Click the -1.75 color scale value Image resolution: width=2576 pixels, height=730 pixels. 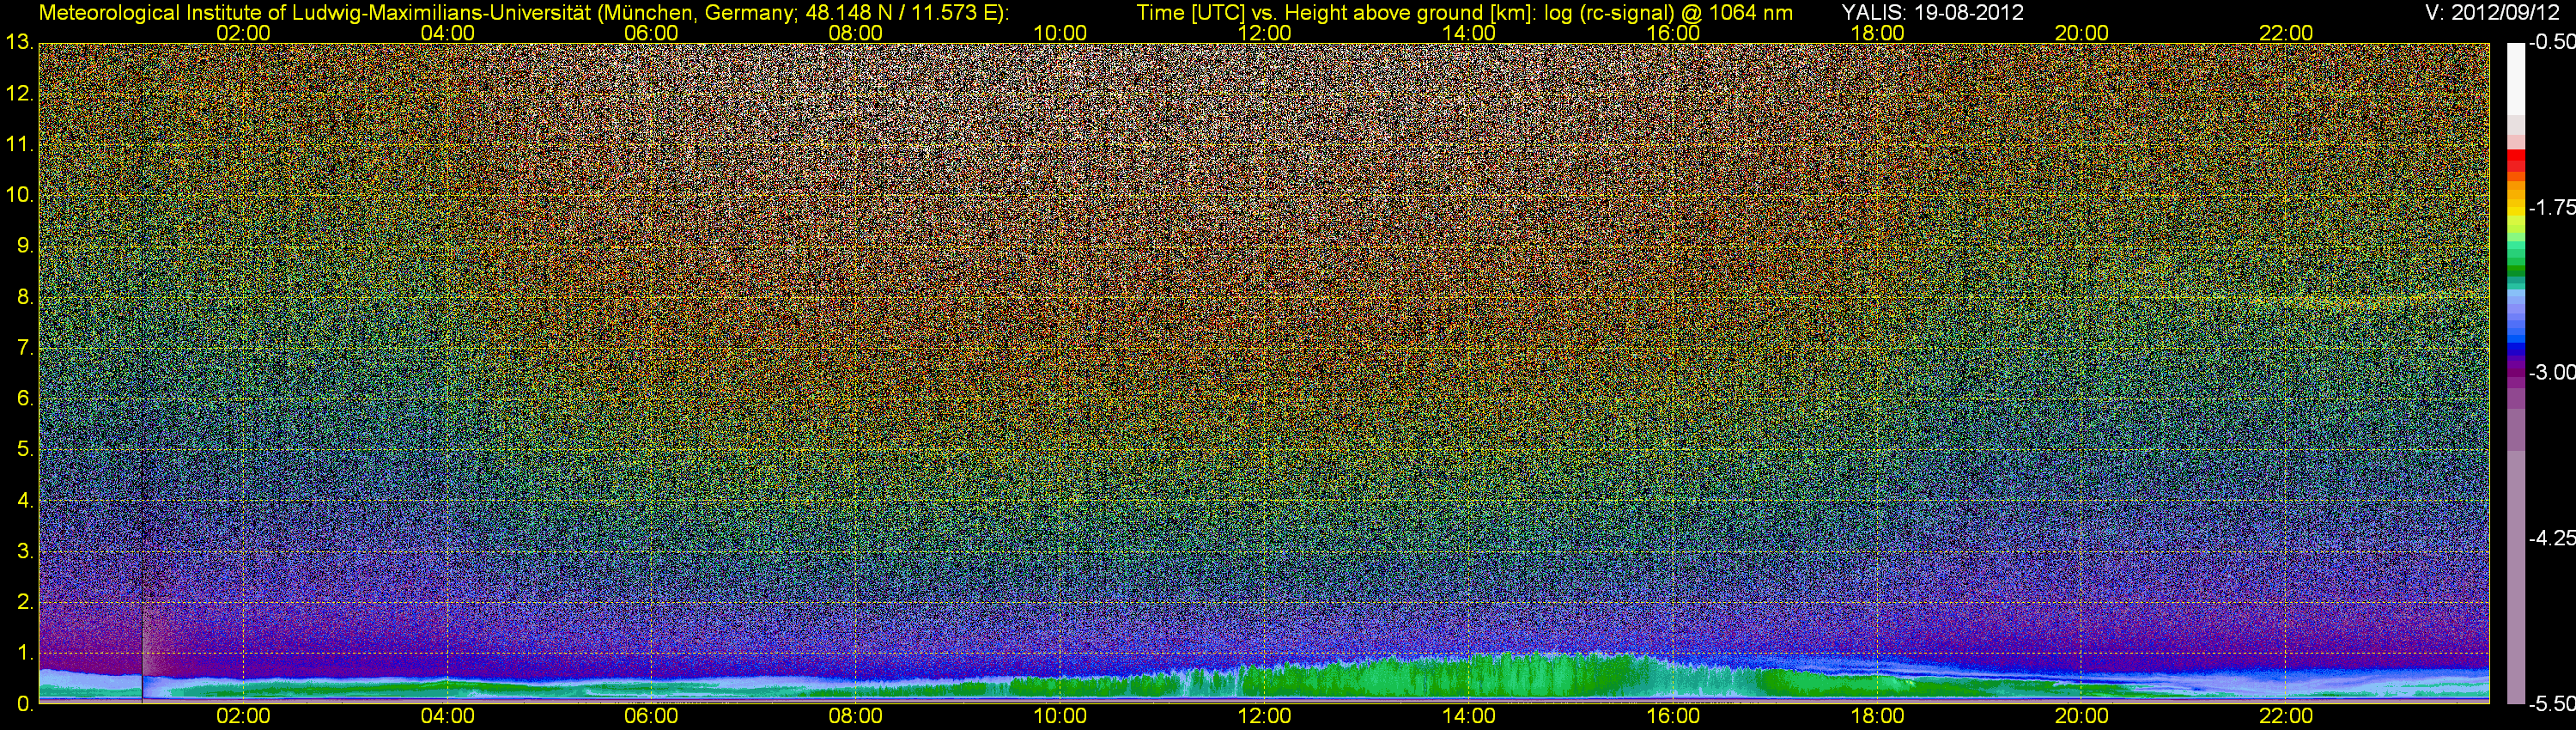coord(2551,208)
